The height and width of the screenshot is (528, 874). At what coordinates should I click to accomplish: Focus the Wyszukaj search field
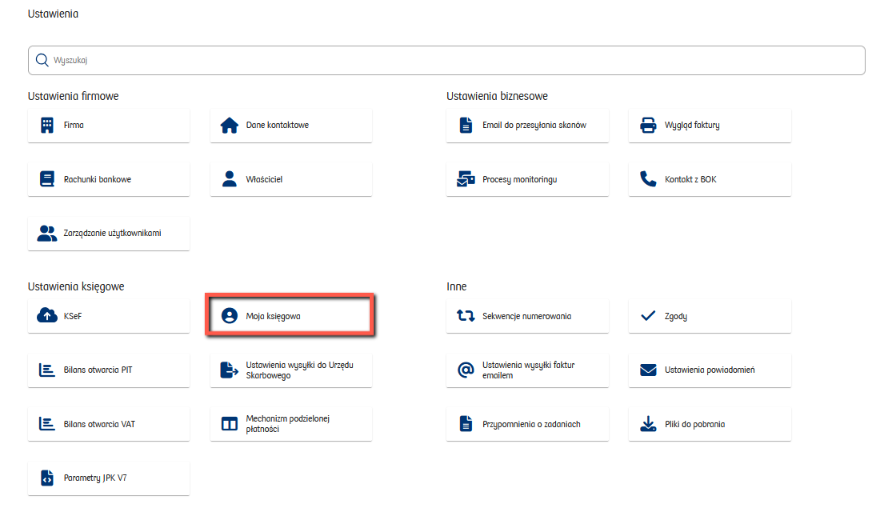[446, 60]
